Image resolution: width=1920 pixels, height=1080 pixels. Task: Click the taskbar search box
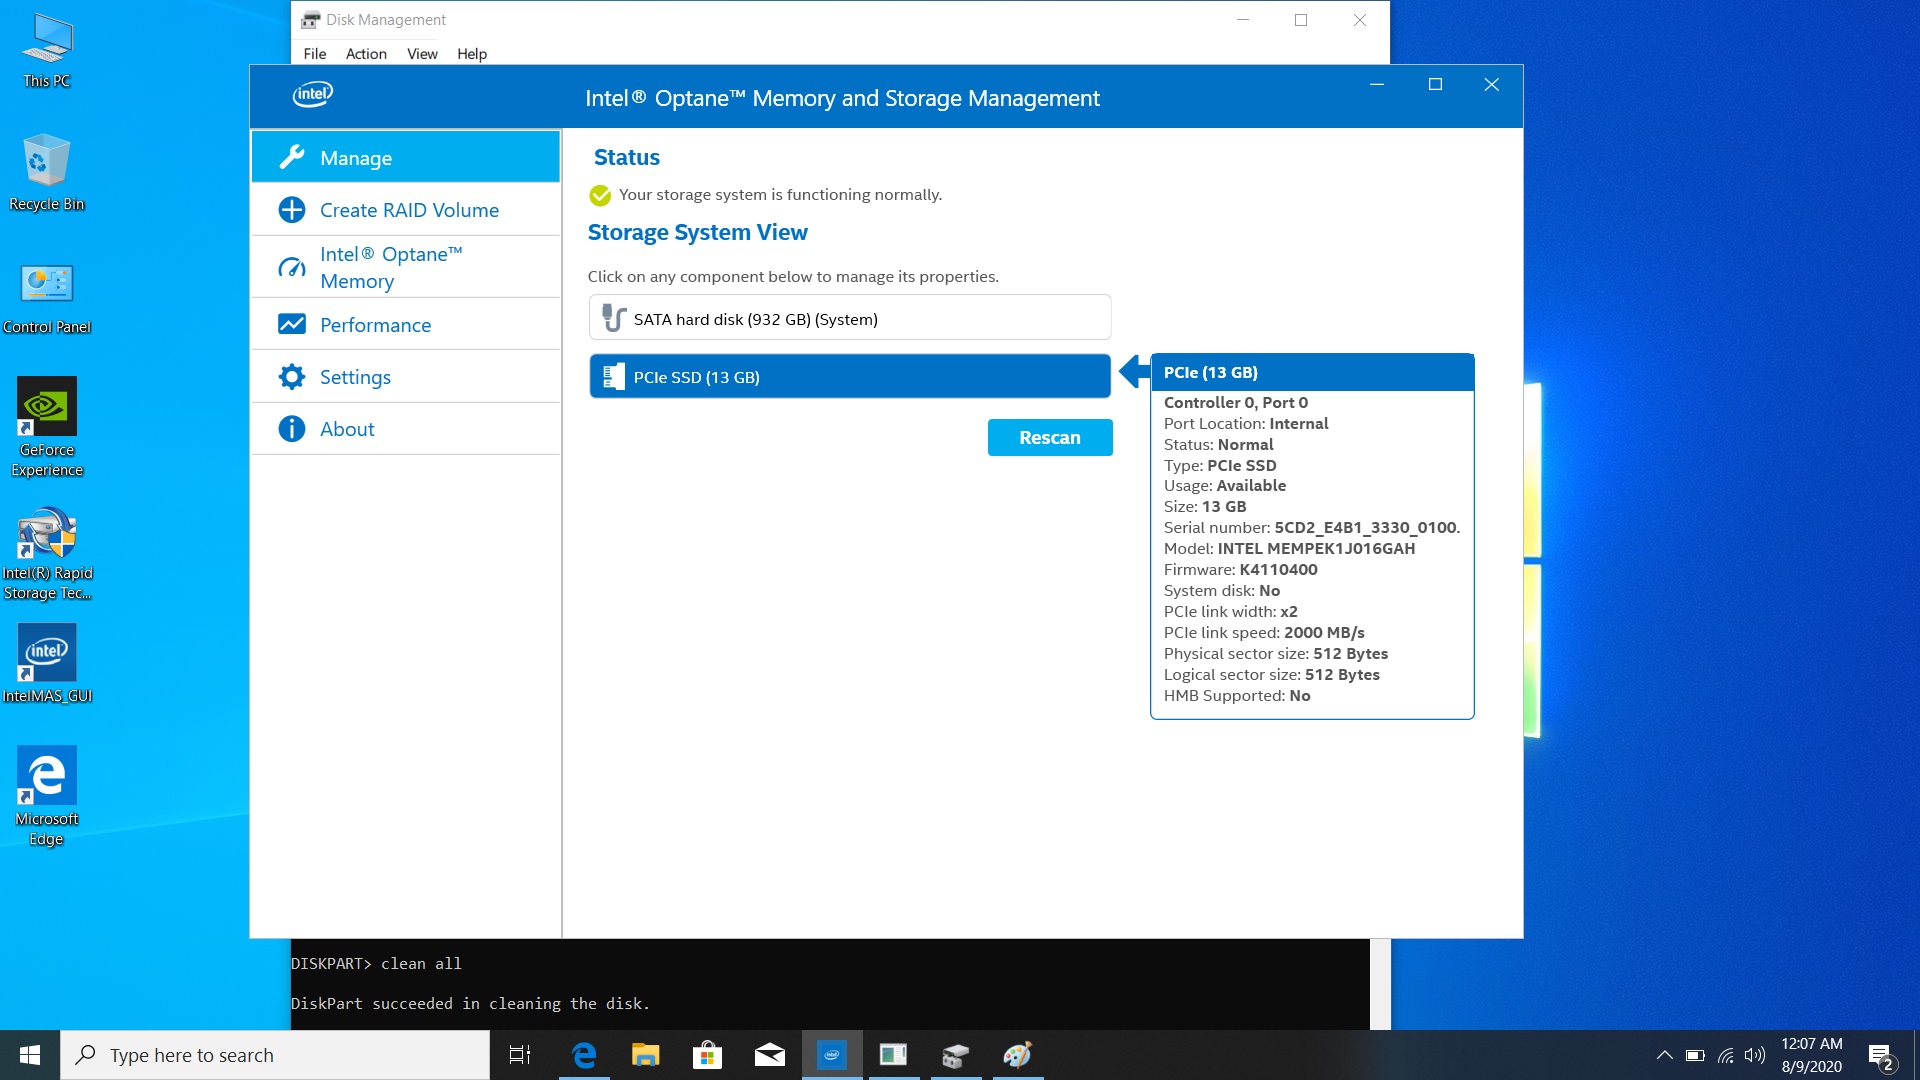[275, 1055]
